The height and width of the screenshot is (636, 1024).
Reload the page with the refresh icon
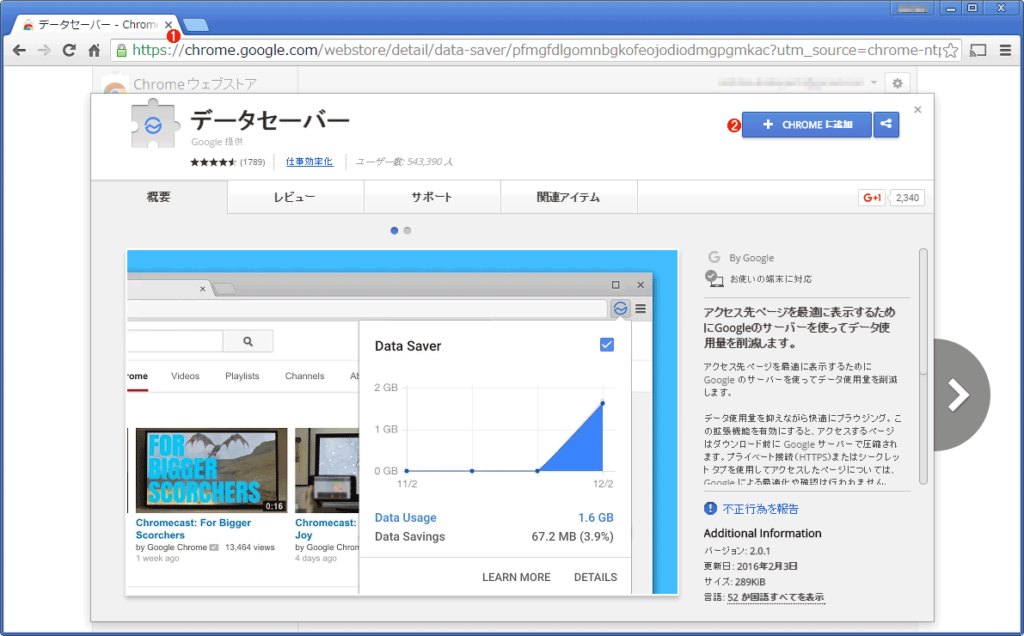69,50
